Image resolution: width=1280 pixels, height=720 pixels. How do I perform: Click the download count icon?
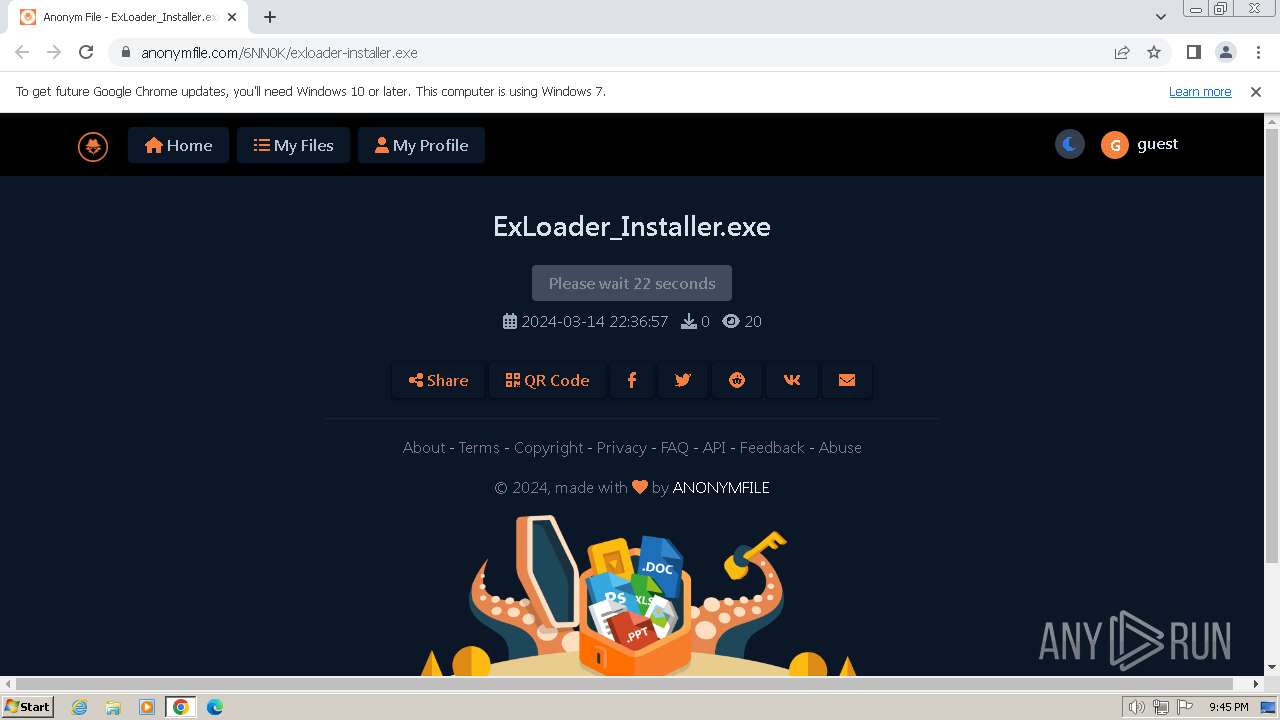[689, 321]
